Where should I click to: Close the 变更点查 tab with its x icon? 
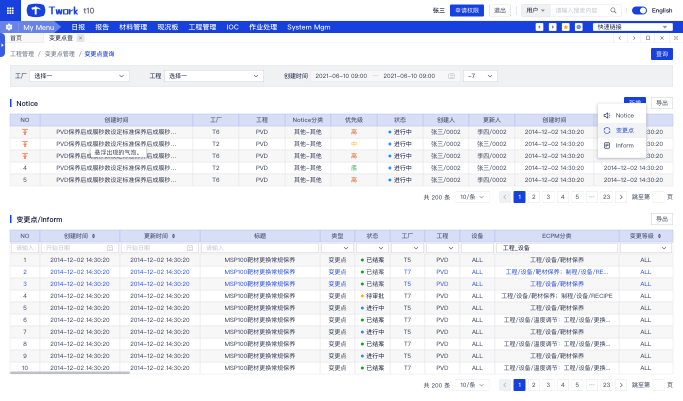80,37
